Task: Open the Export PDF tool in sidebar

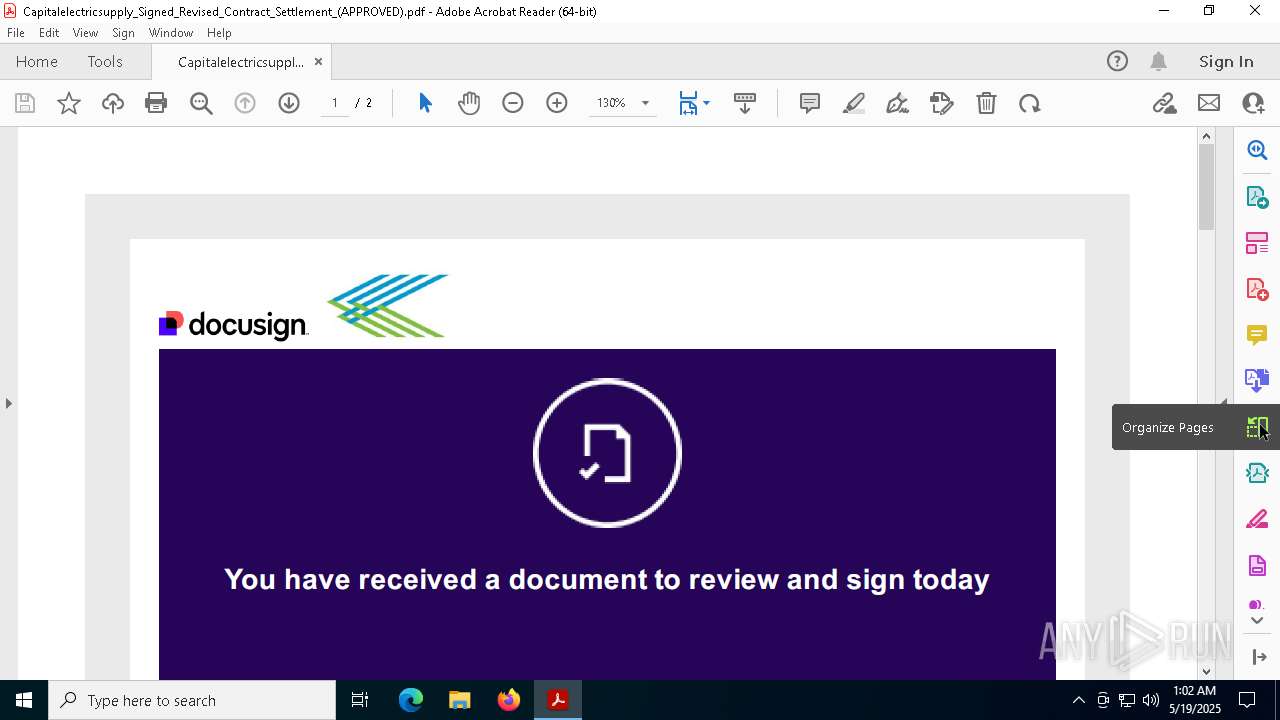Action: [1257, 197]
